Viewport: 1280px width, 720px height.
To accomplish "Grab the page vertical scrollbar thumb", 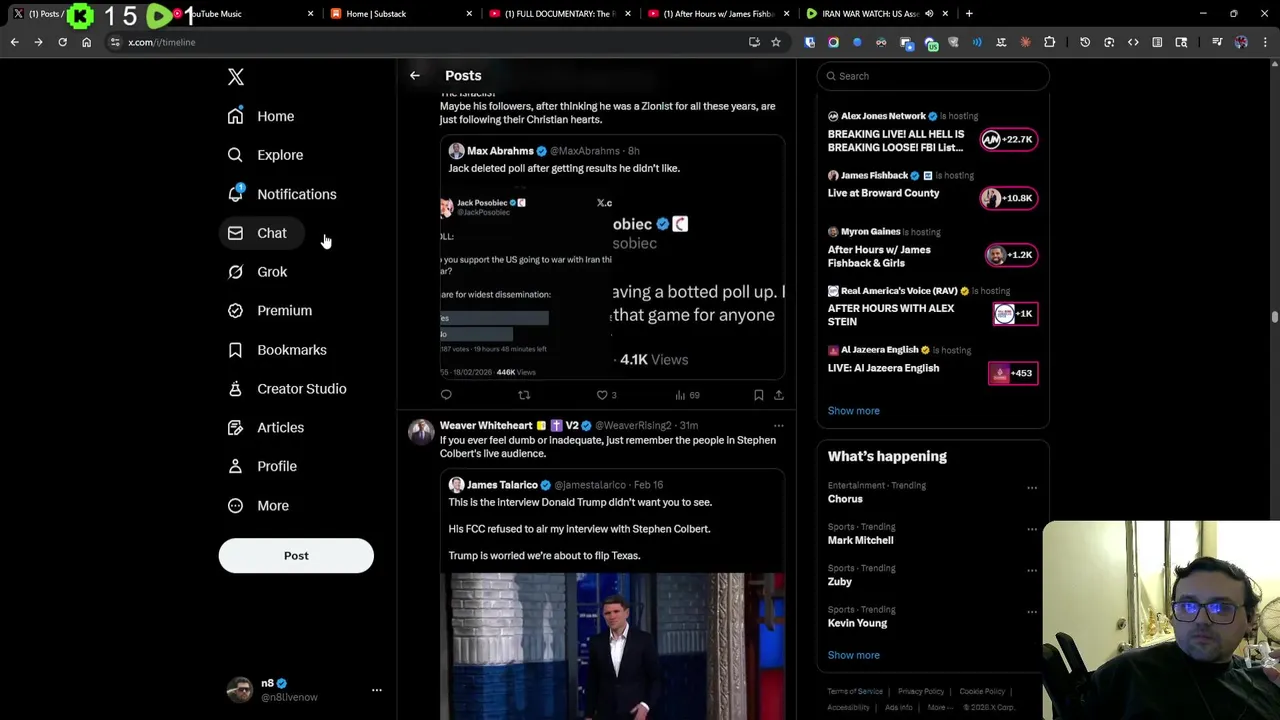I will pos(1274,316).
